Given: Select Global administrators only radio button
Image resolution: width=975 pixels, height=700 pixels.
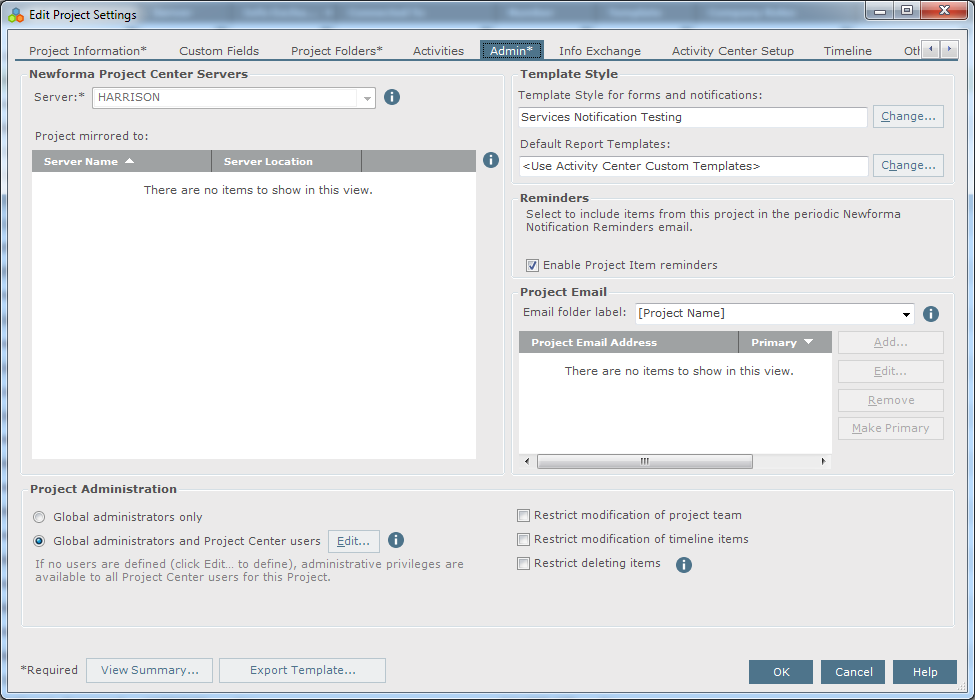Looking at the screenshot, I should [39, 517].
